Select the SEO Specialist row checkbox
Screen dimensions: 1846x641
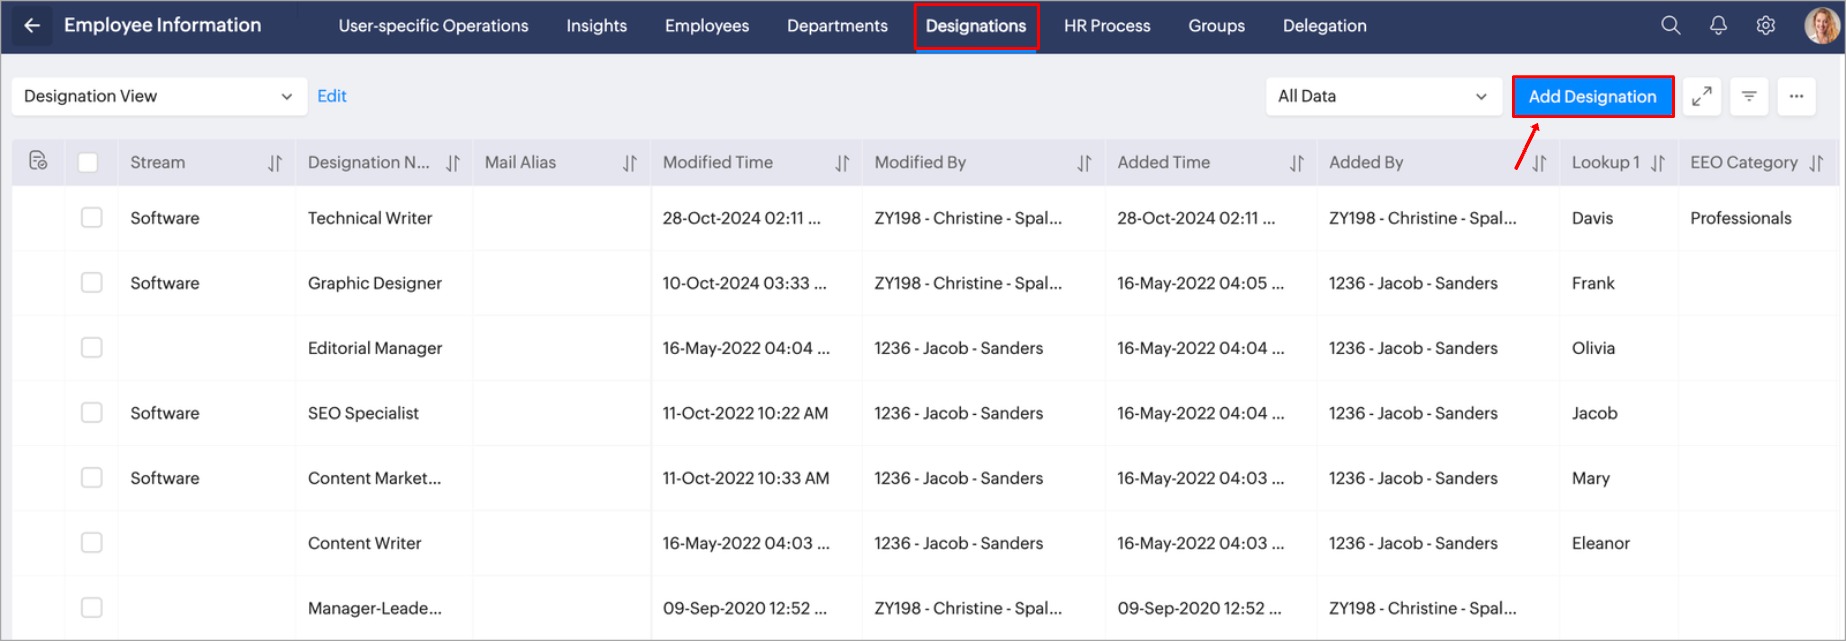tap(91, 412)
